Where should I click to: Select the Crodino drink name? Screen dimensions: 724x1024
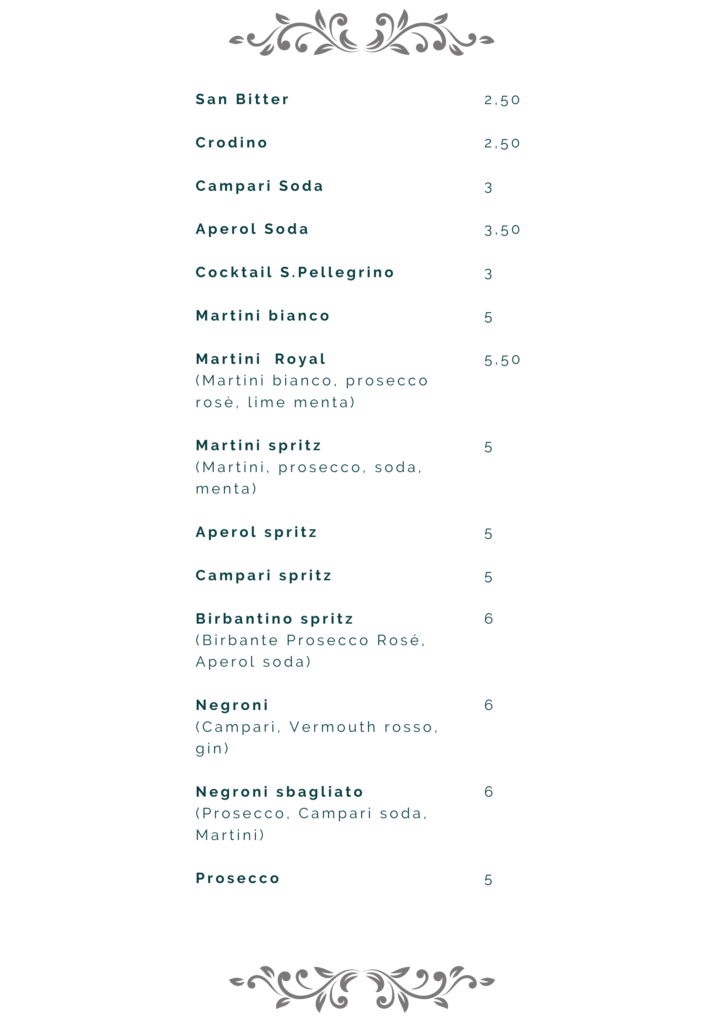(x=232, y=142)
